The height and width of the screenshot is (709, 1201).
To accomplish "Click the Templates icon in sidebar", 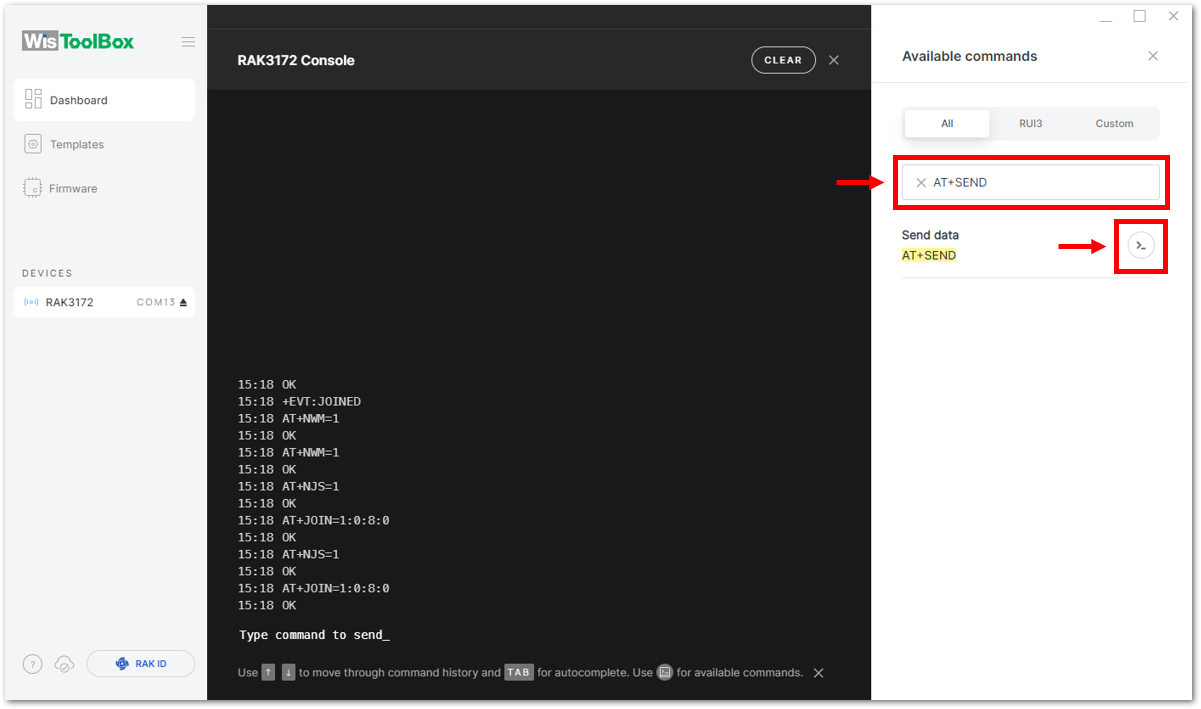I will point(33,144).
